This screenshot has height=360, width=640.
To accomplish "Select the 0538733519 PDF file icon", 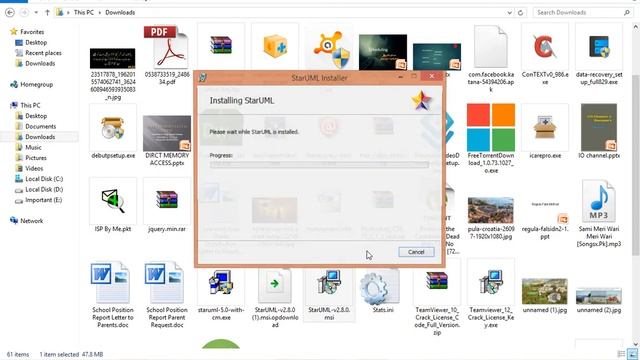I will pos(167,47).
